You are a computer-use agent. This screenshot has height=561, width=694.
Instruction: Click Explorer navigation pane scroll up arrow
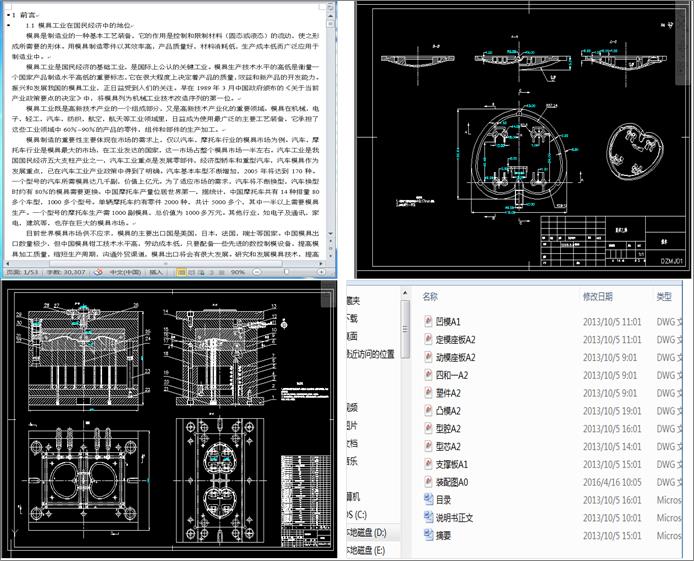pyautogui.click(x=405, y=293)
